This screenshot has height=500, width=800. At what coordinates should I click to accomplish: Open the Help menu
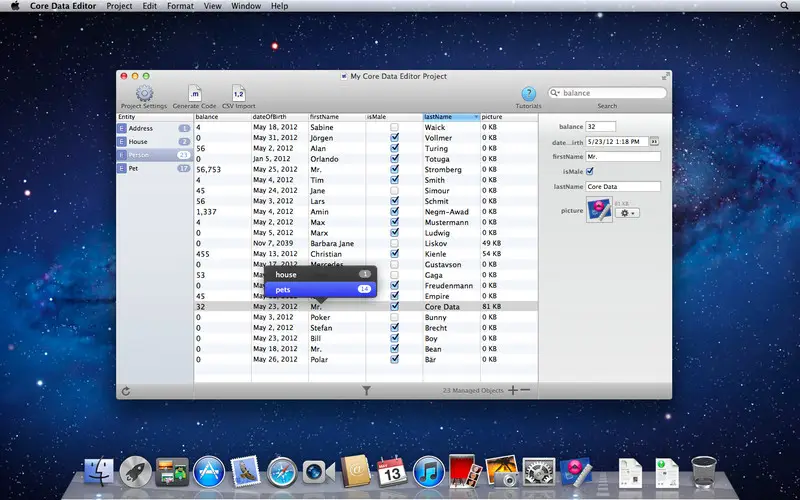click(x=279, y=6)
